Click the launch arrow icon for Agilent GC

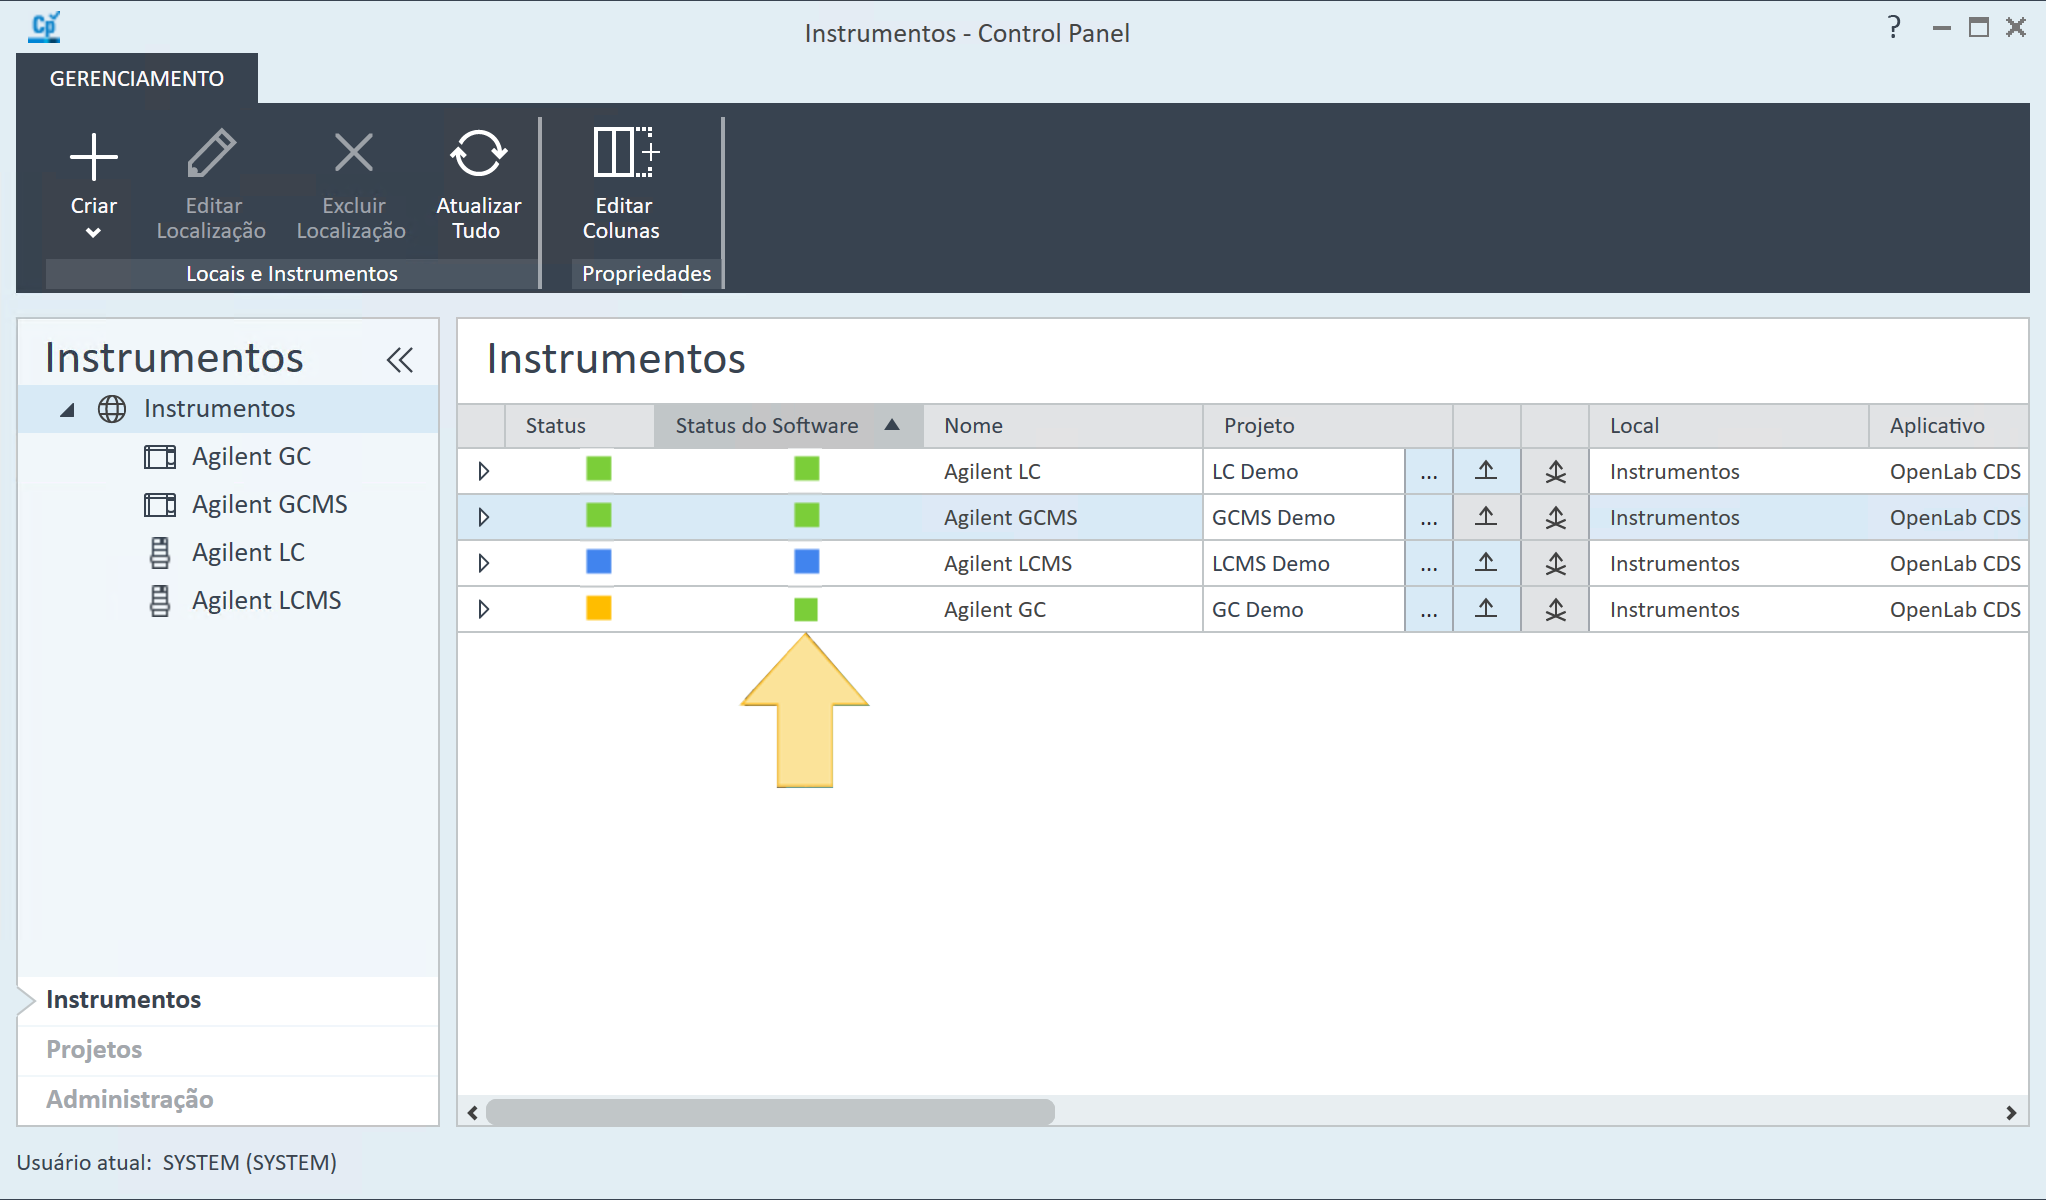click(1487, 609)
